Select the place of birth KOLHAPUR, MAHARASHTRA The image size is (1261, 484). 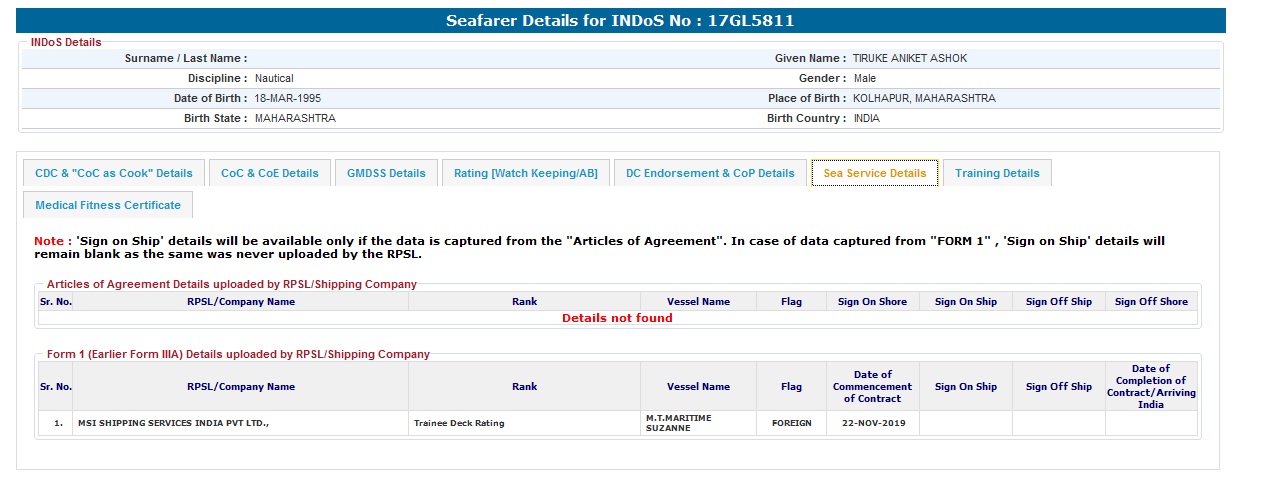(x=923, y=99)
